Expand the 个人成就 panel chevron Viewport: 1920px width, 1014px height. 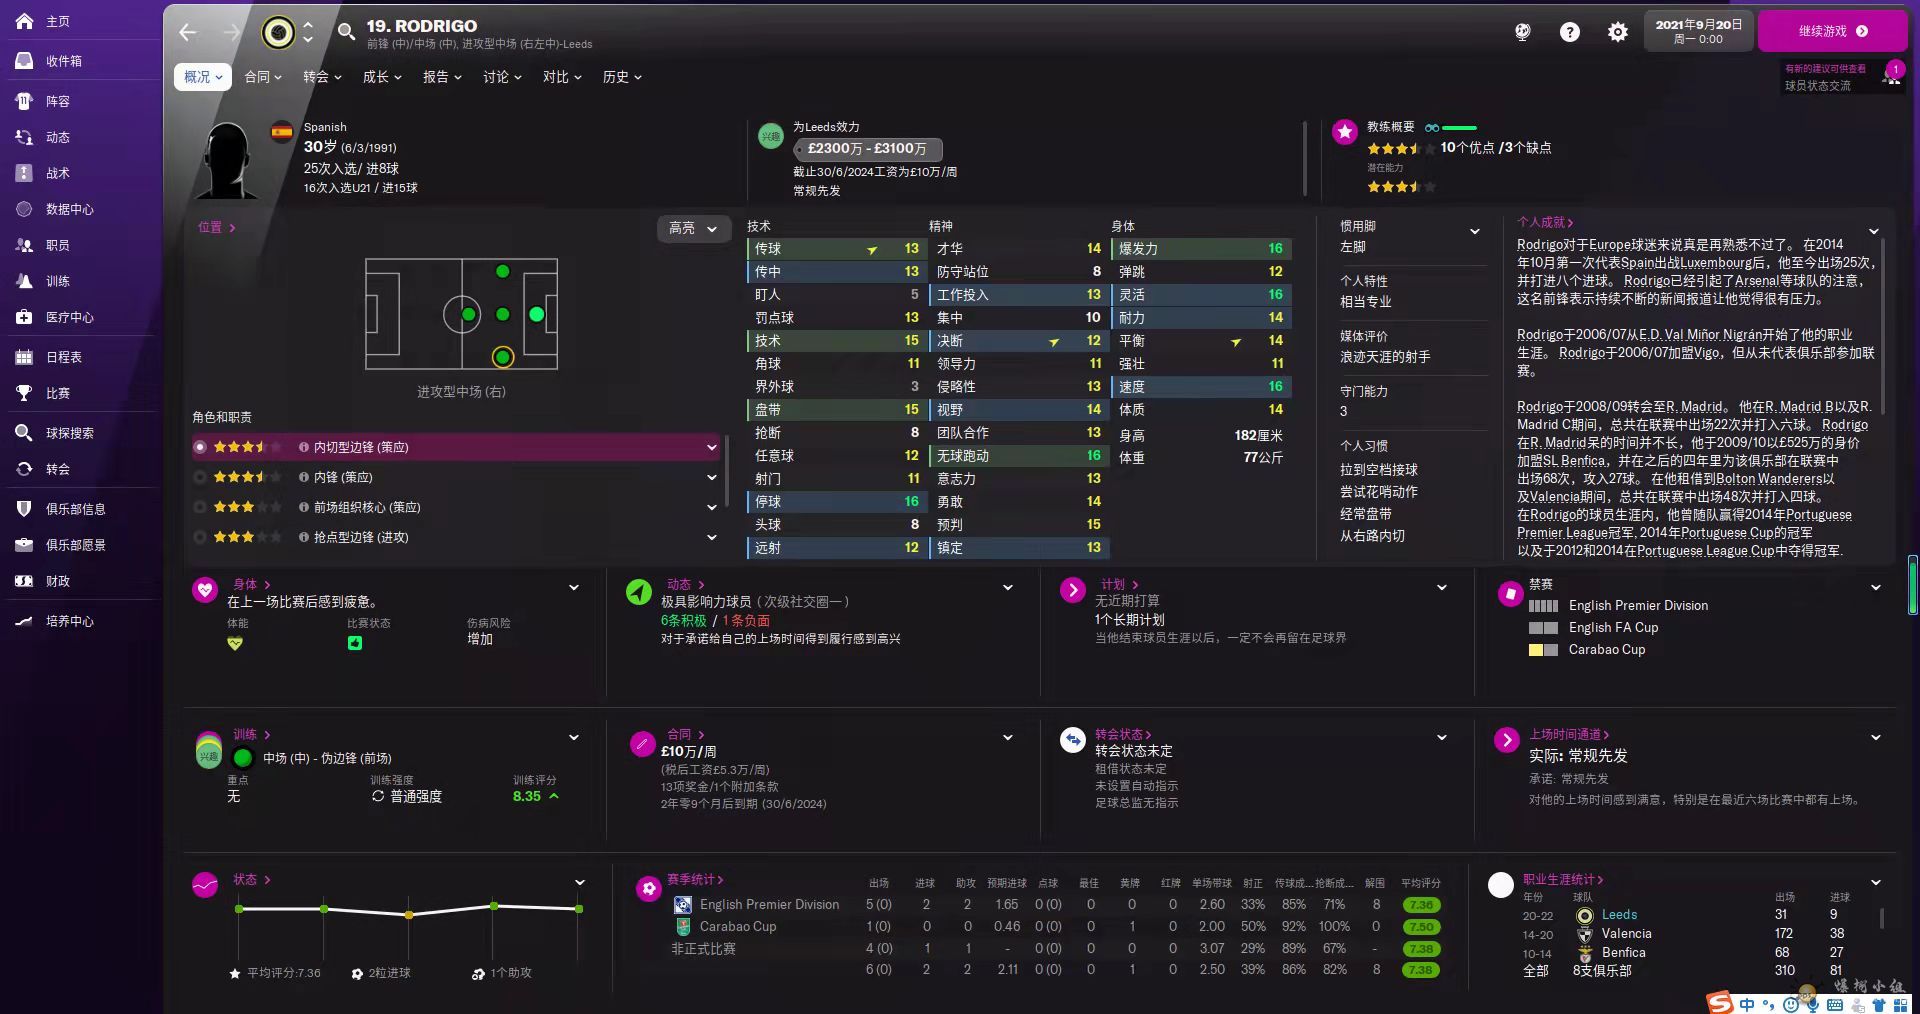tap(1873, 231)
